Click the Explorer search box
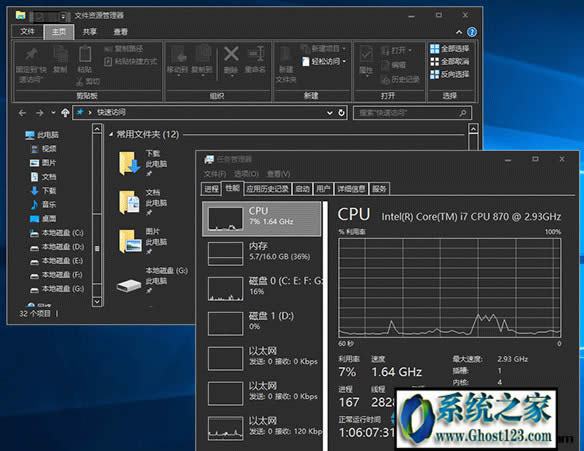This screenshot has height=451, width=584. (412, 112)
